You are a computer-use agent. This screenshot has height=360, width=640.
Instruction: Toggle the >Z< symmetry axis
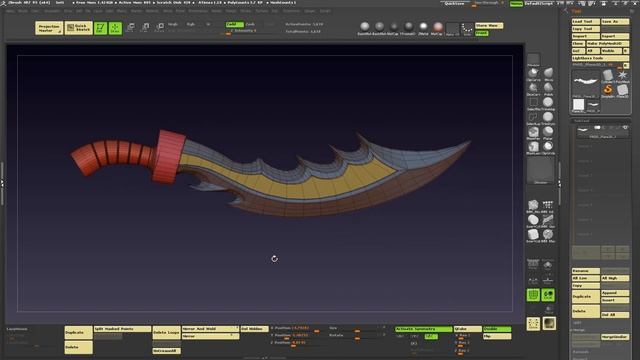point(431,336)
